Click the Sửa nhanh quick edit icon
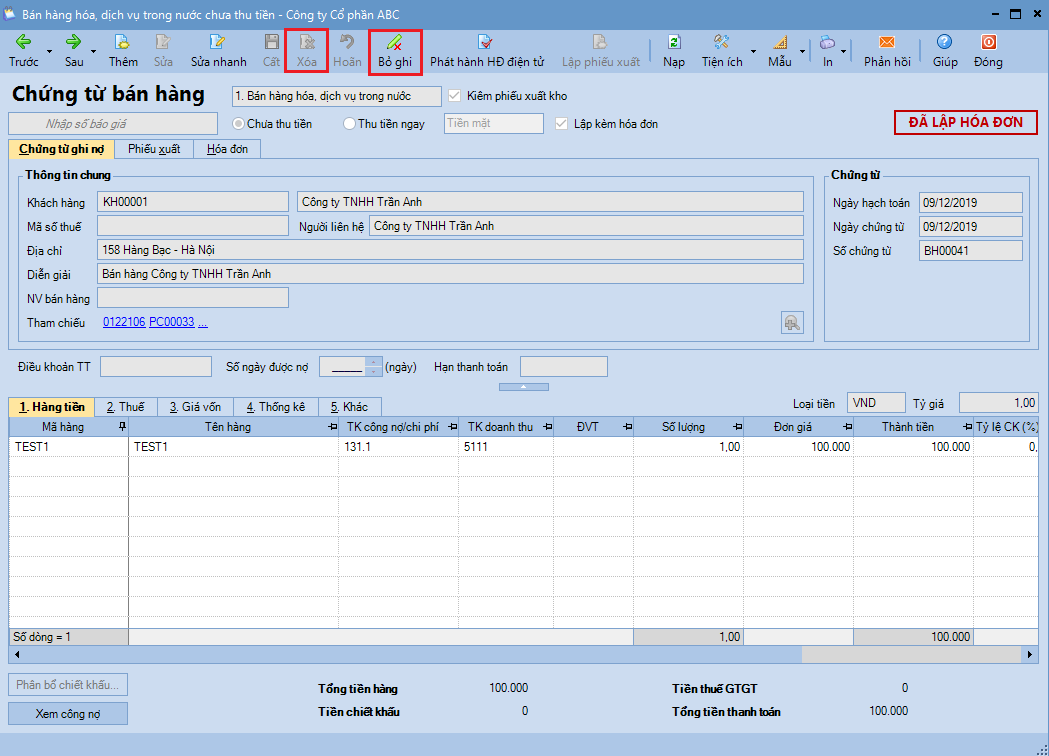Viewport: 1049px width, 756px height. (218, 43)
